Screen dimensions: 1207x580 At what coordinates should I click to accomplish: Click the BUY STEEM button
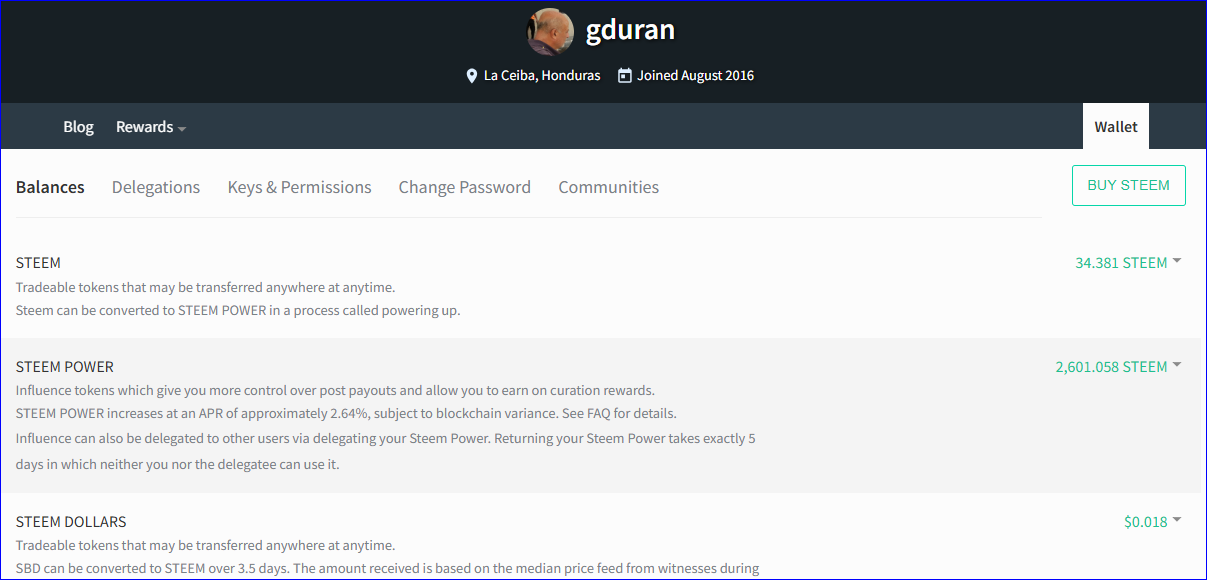pos(1129,186)
